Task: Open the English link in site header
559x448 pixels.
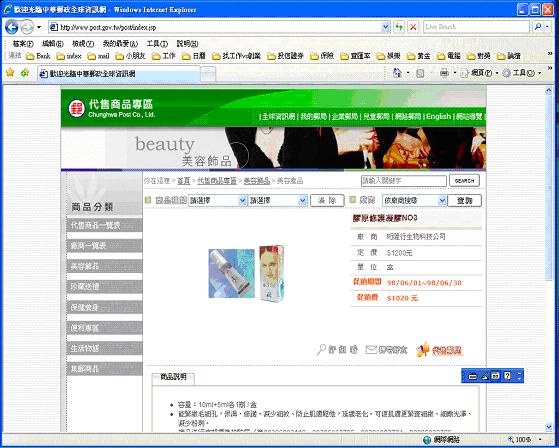Action: tap(439, 116)
